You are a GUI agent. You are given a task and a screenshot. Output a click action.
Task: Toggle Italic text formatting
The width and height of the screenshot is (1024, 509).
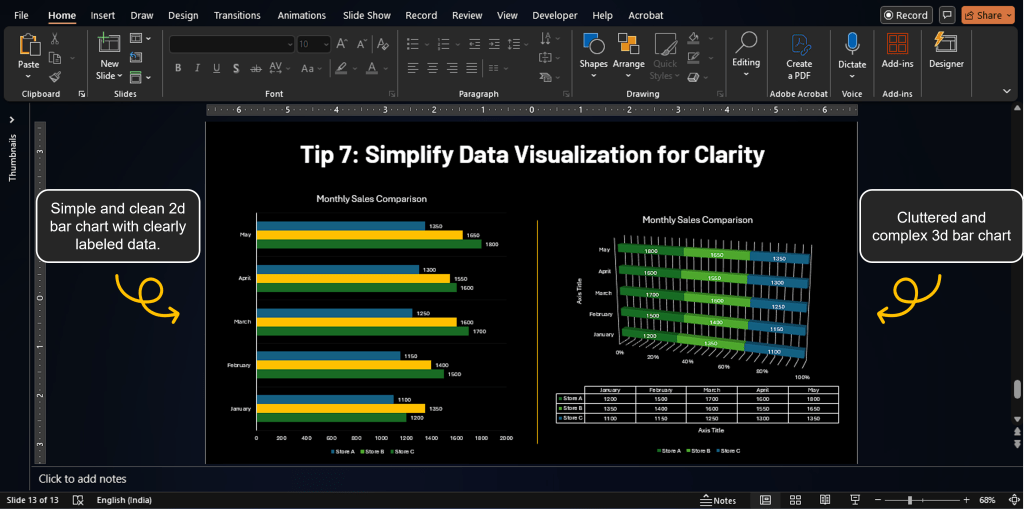point(198,68)
